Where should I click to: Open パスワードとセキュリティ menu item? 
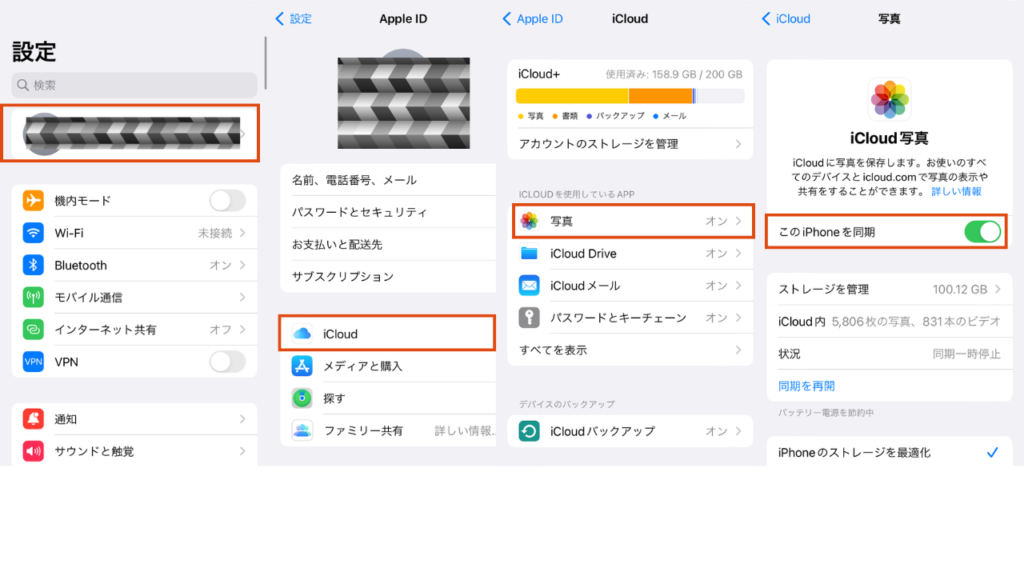point(388,212)
